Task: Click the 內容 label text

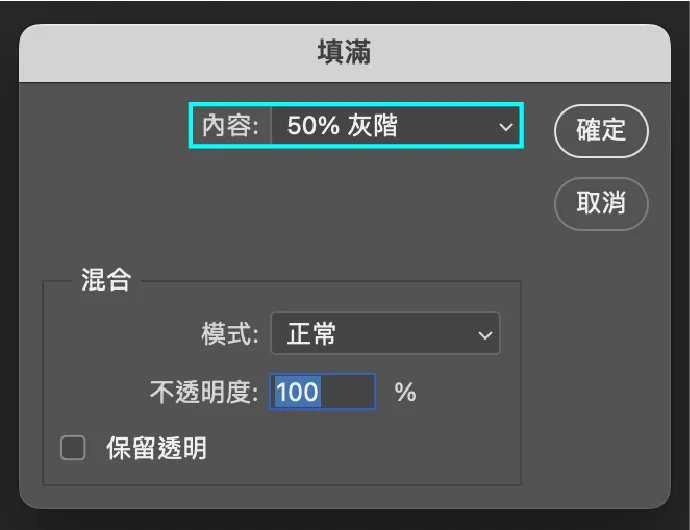Action: coord(230,126)
